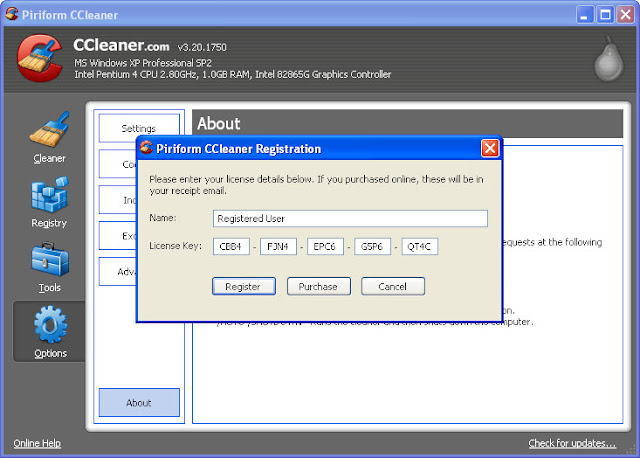This screenshot has width=640, height=458.
Task: Open the Cleaner section in sidebar
Action: click(49, 138)
